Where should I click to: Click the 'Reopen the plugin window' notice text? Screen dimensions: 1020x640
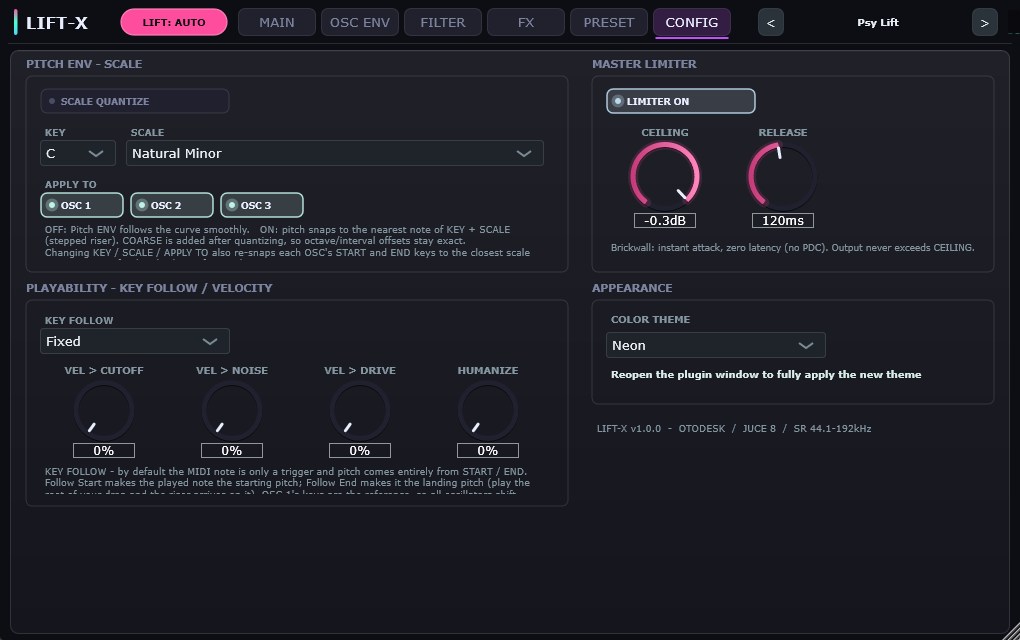pyautogui.click(x=766, y=375)
